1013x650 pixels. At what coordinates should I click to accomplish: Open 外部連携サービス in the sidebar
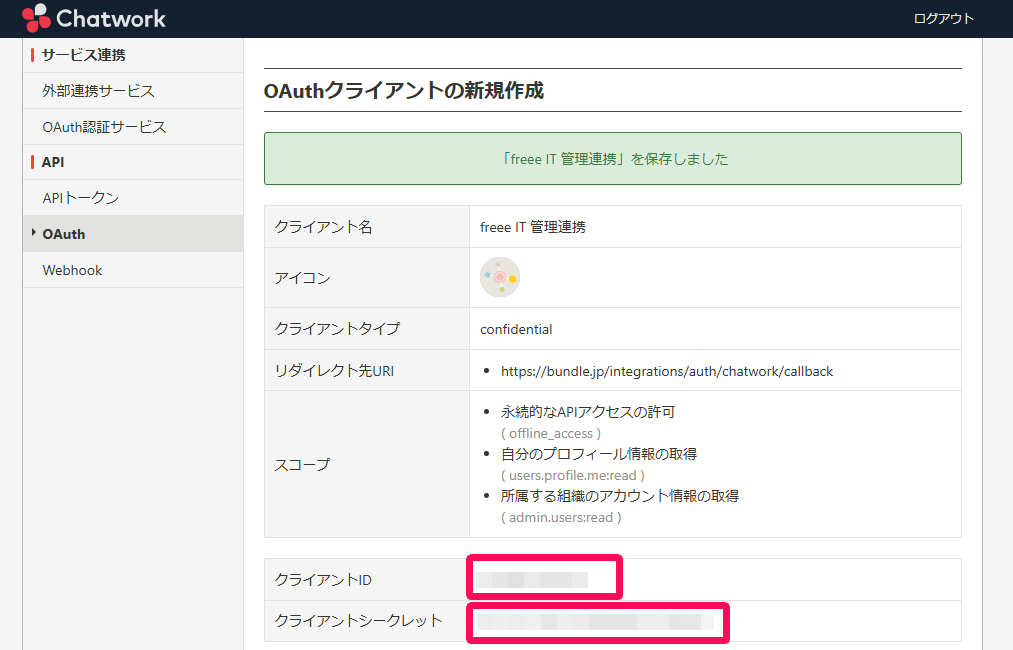coord(132,90)
